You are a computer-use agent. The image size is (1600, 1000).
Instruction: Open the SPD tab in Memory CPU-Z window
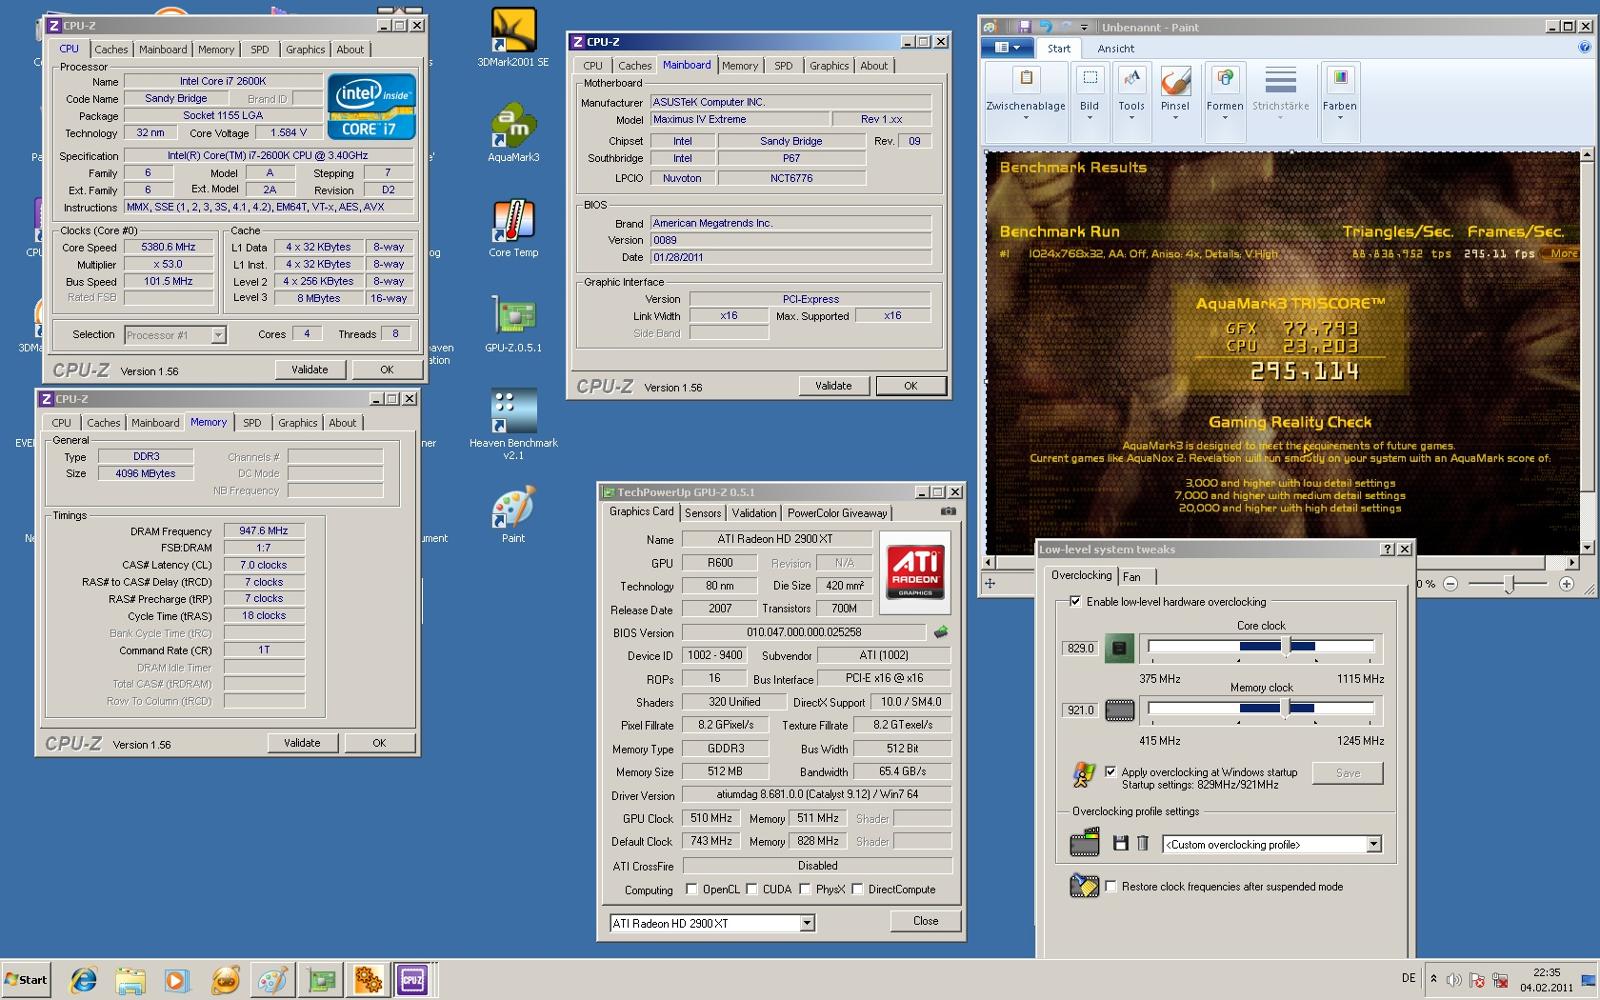coord(252,423)
